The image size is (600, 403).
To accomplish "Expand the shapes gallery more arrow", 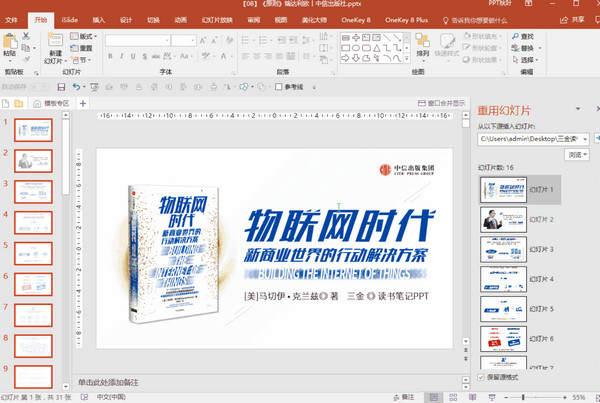I will [407, 58].
